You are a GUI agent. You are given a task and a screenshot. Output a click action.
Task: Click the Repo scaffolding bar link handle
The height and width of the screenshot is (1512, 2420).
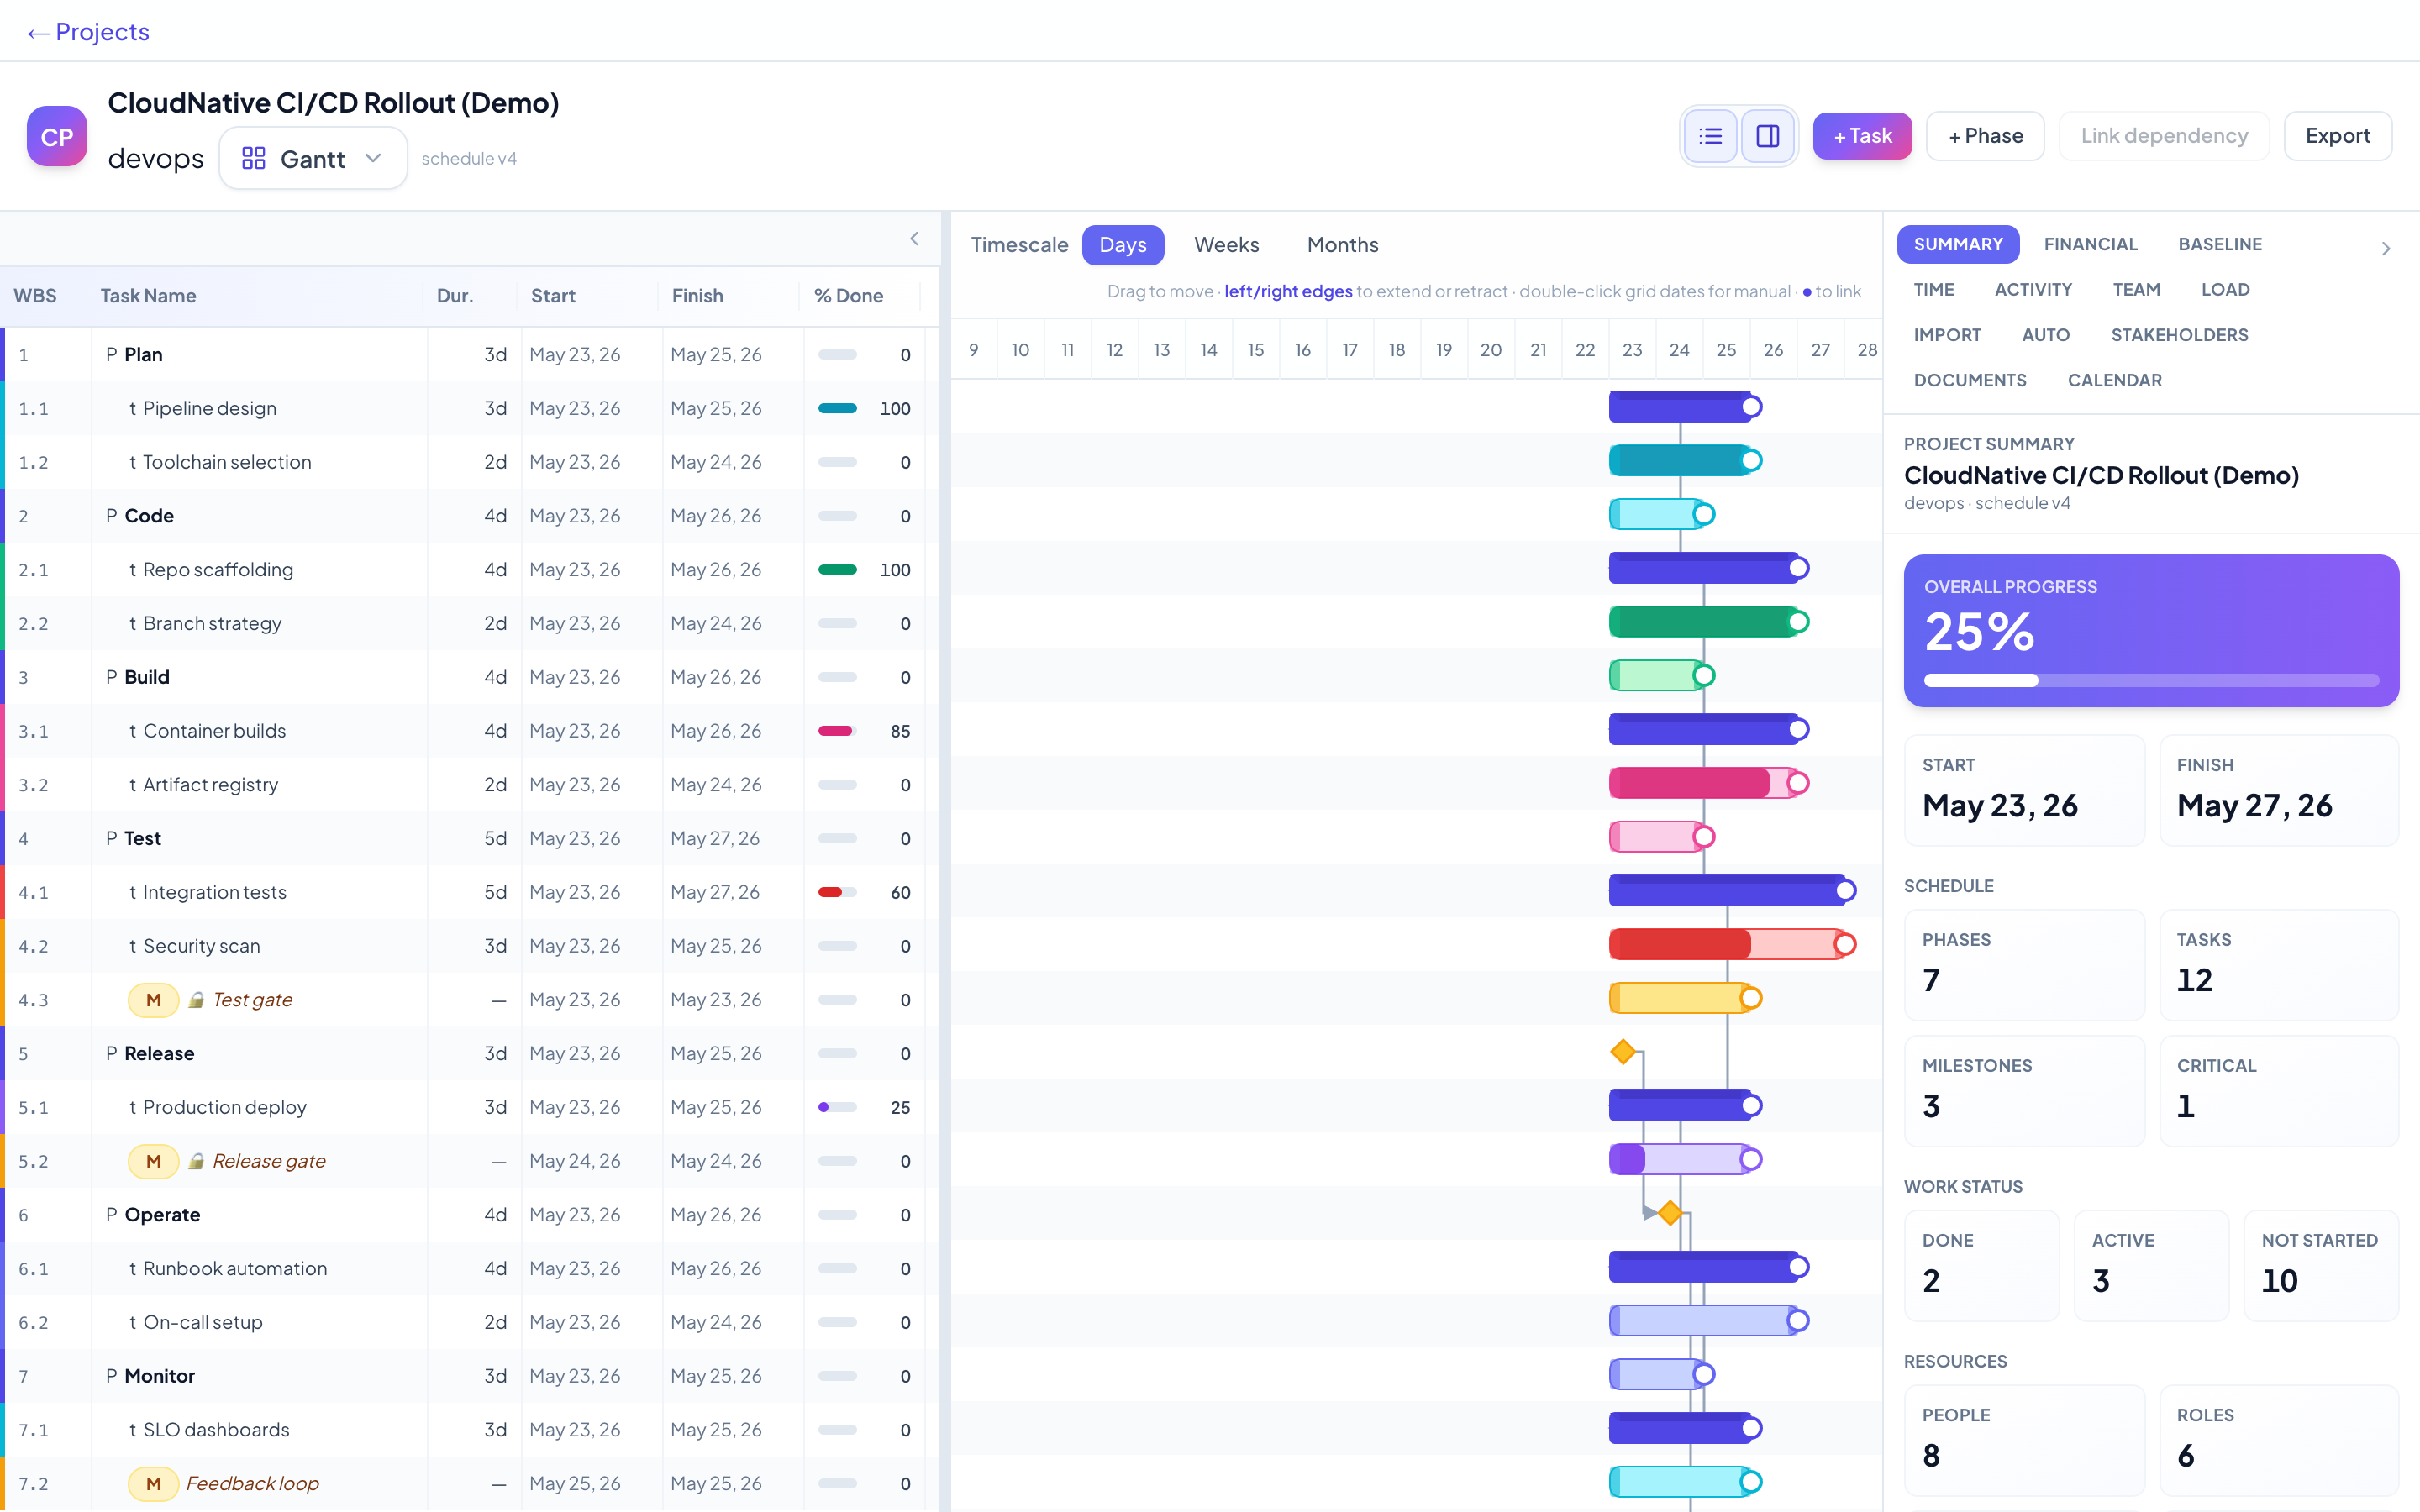tap(1798, 622)
